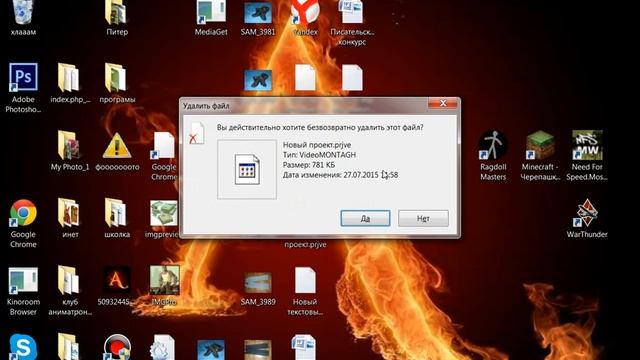
Task: Select the SAM_3989 image file
Action: tap(258, 289)
